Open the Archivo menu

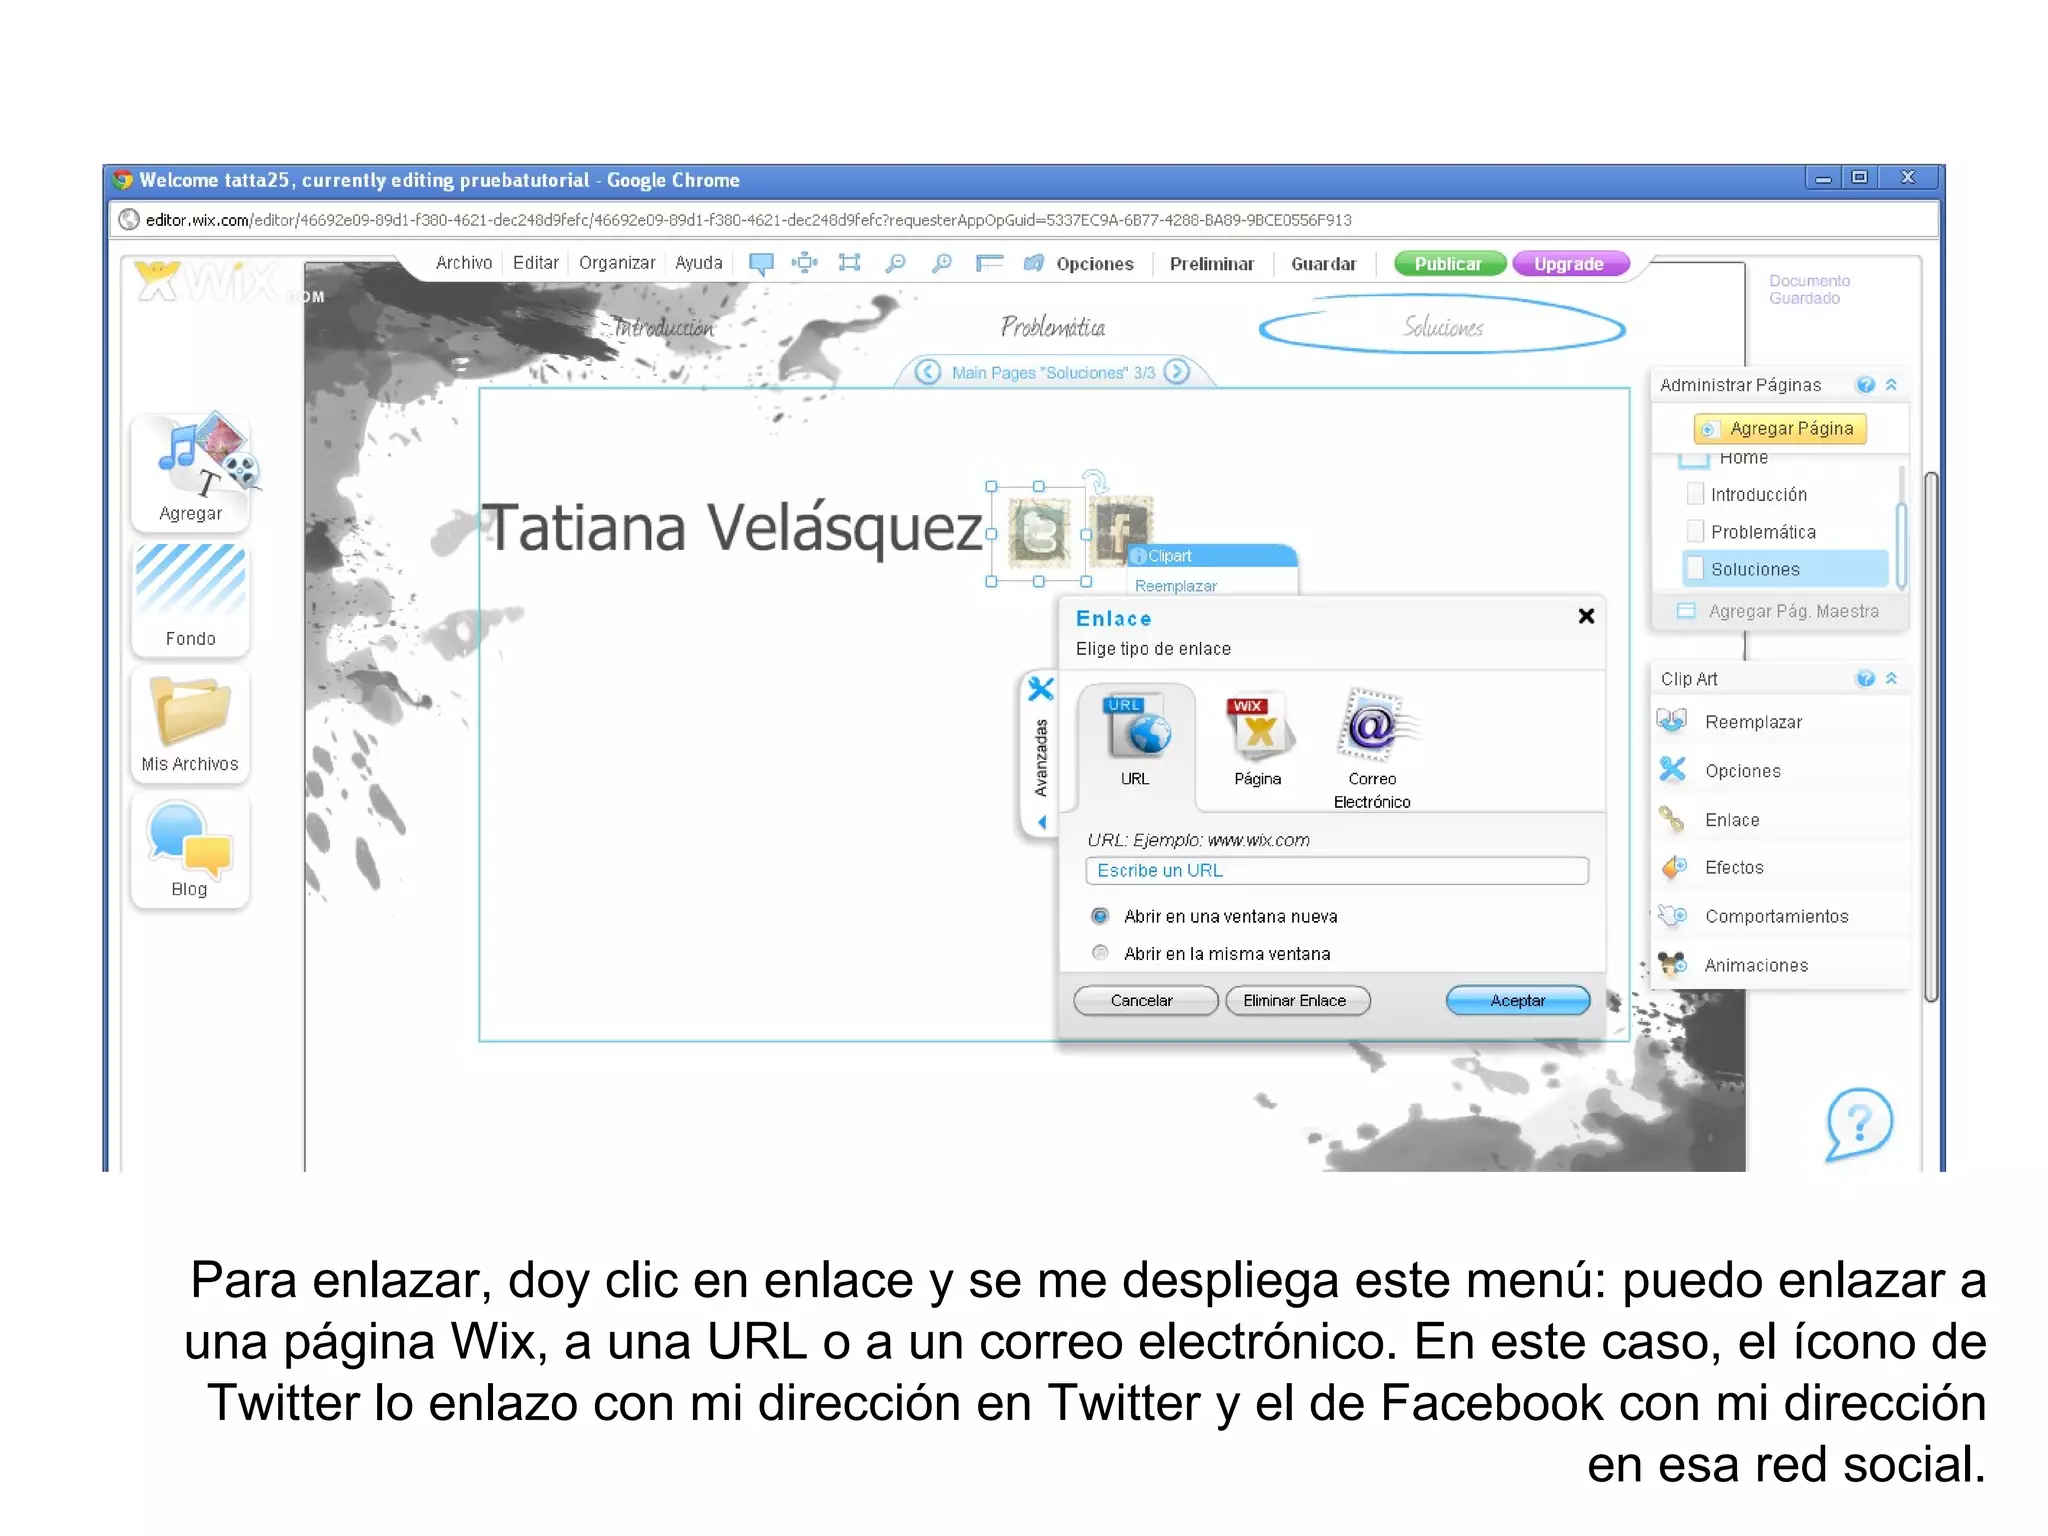point(464,263)
